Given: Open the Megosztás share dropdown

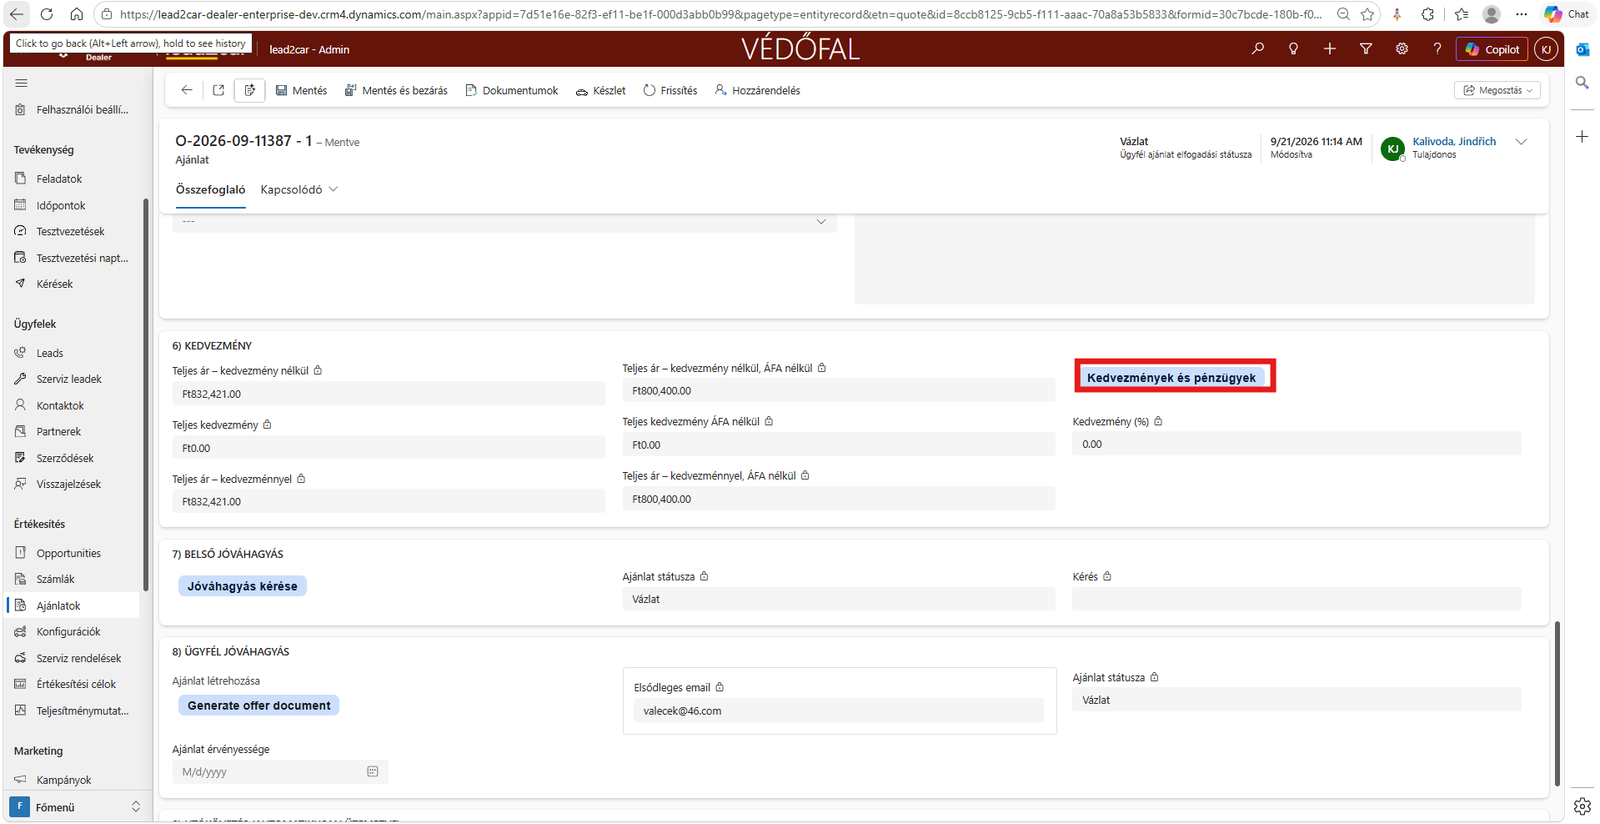Looking at the screenshot, I should [1497, 90].
